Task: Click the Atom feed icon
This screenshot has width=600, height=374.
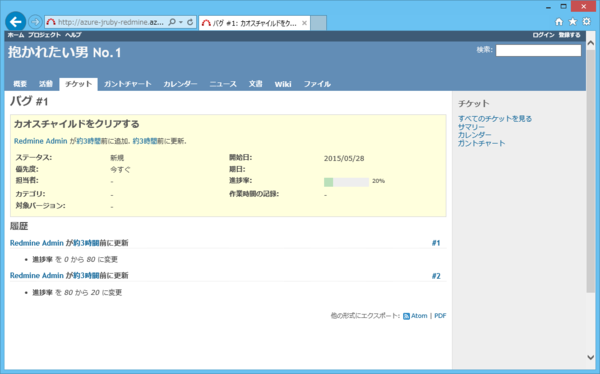Action: [406, 316]
